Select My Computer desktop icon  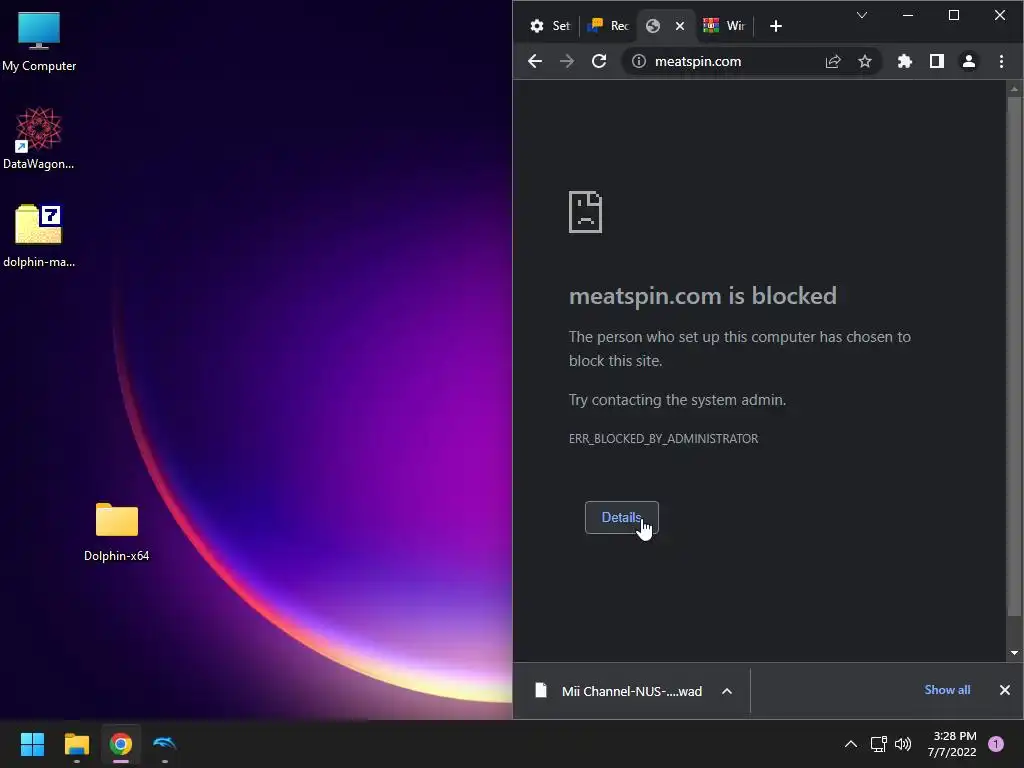39,42
